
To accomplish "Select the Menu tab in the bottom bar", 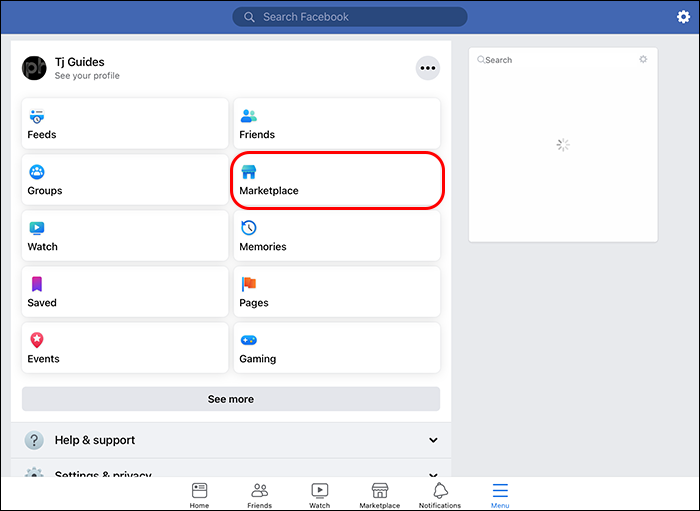I will tap(500, 495).
